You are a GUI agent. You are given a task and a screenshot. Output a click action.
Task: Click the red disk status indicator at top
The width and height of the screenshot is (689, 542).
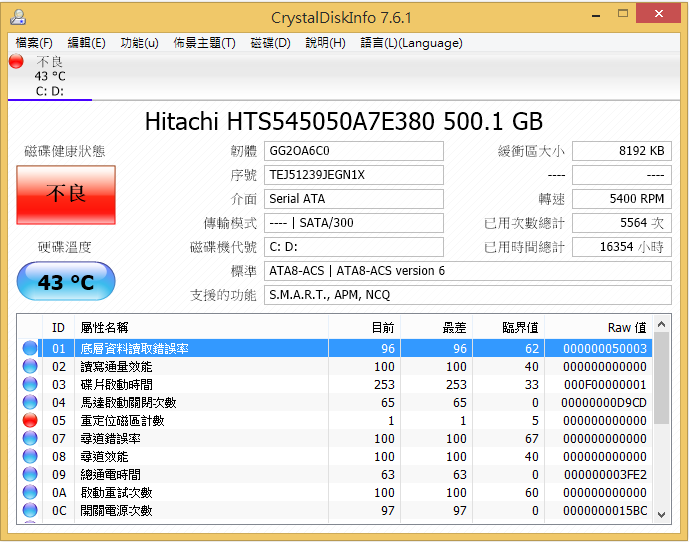[16, 61]
